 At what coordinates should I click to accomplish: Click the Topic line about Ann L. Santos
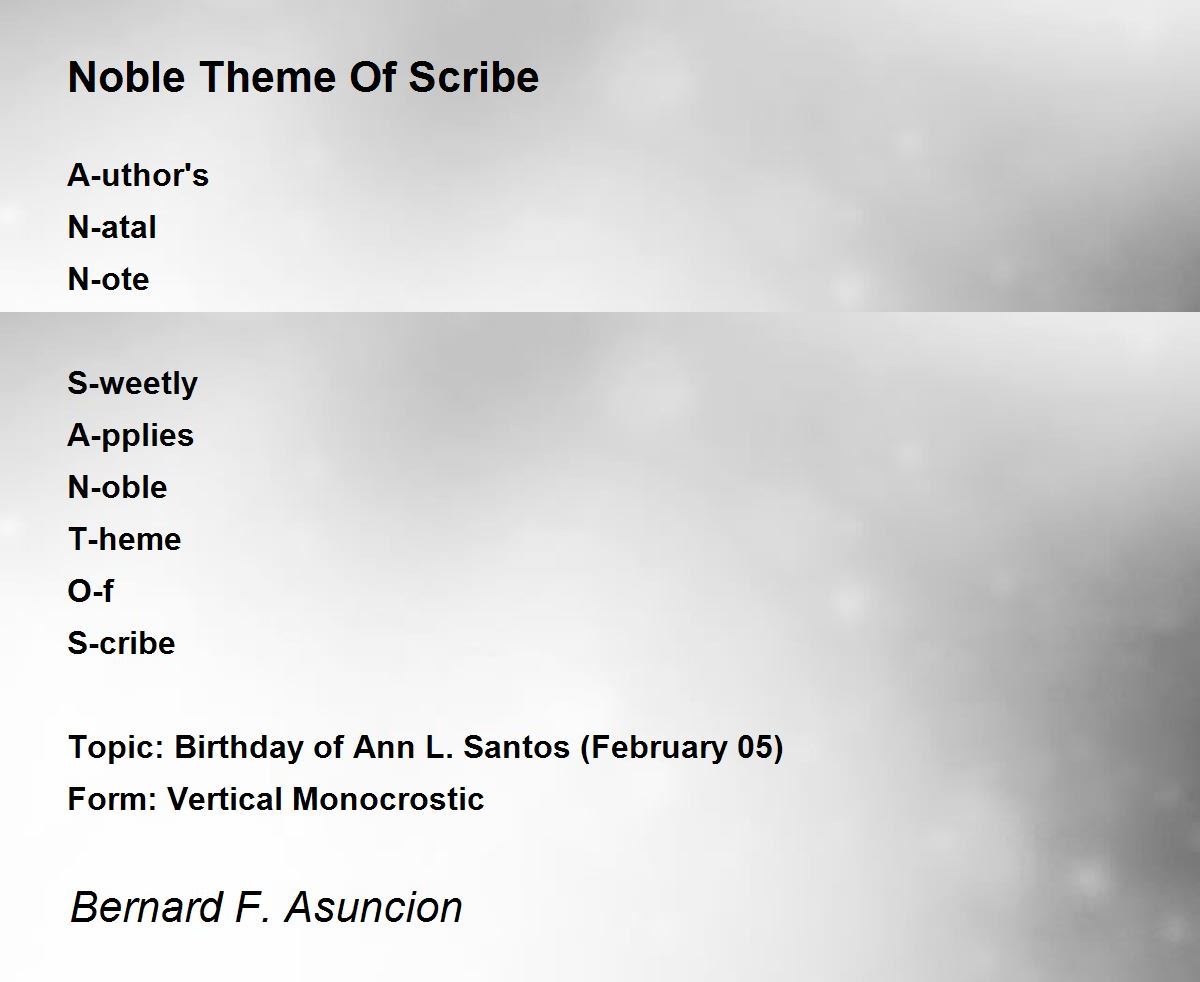pos(425,747)
